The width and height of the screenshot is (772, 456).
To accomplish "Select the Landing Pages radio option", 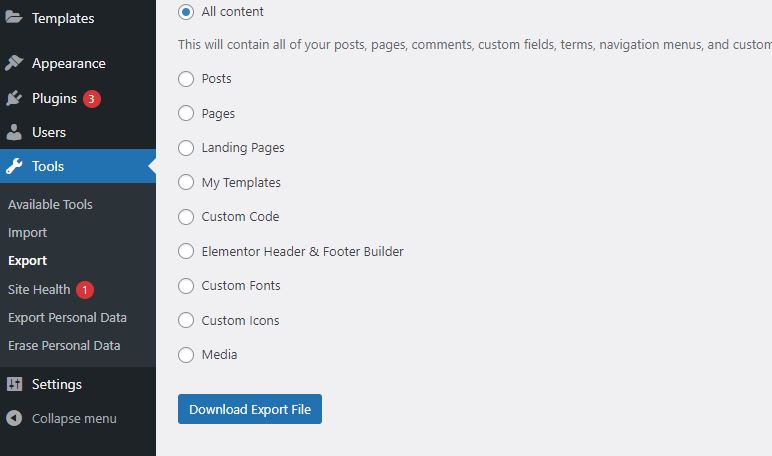I will (x=186, y=148).
